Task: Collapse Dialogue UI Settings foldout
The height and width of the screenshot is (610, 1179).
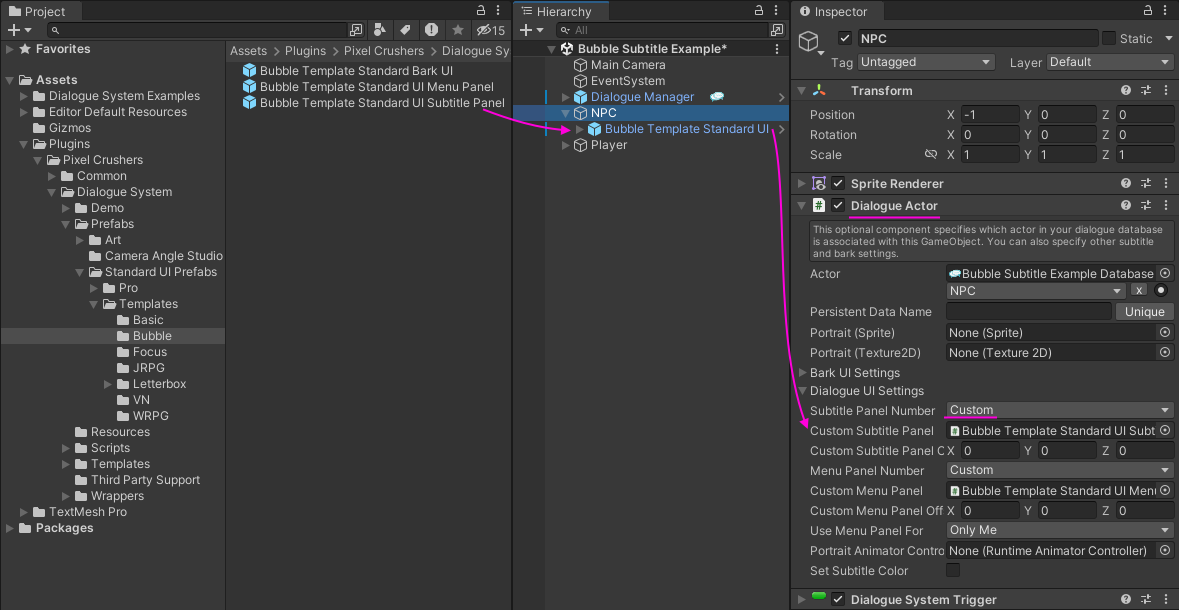Action: pos(803,391)
